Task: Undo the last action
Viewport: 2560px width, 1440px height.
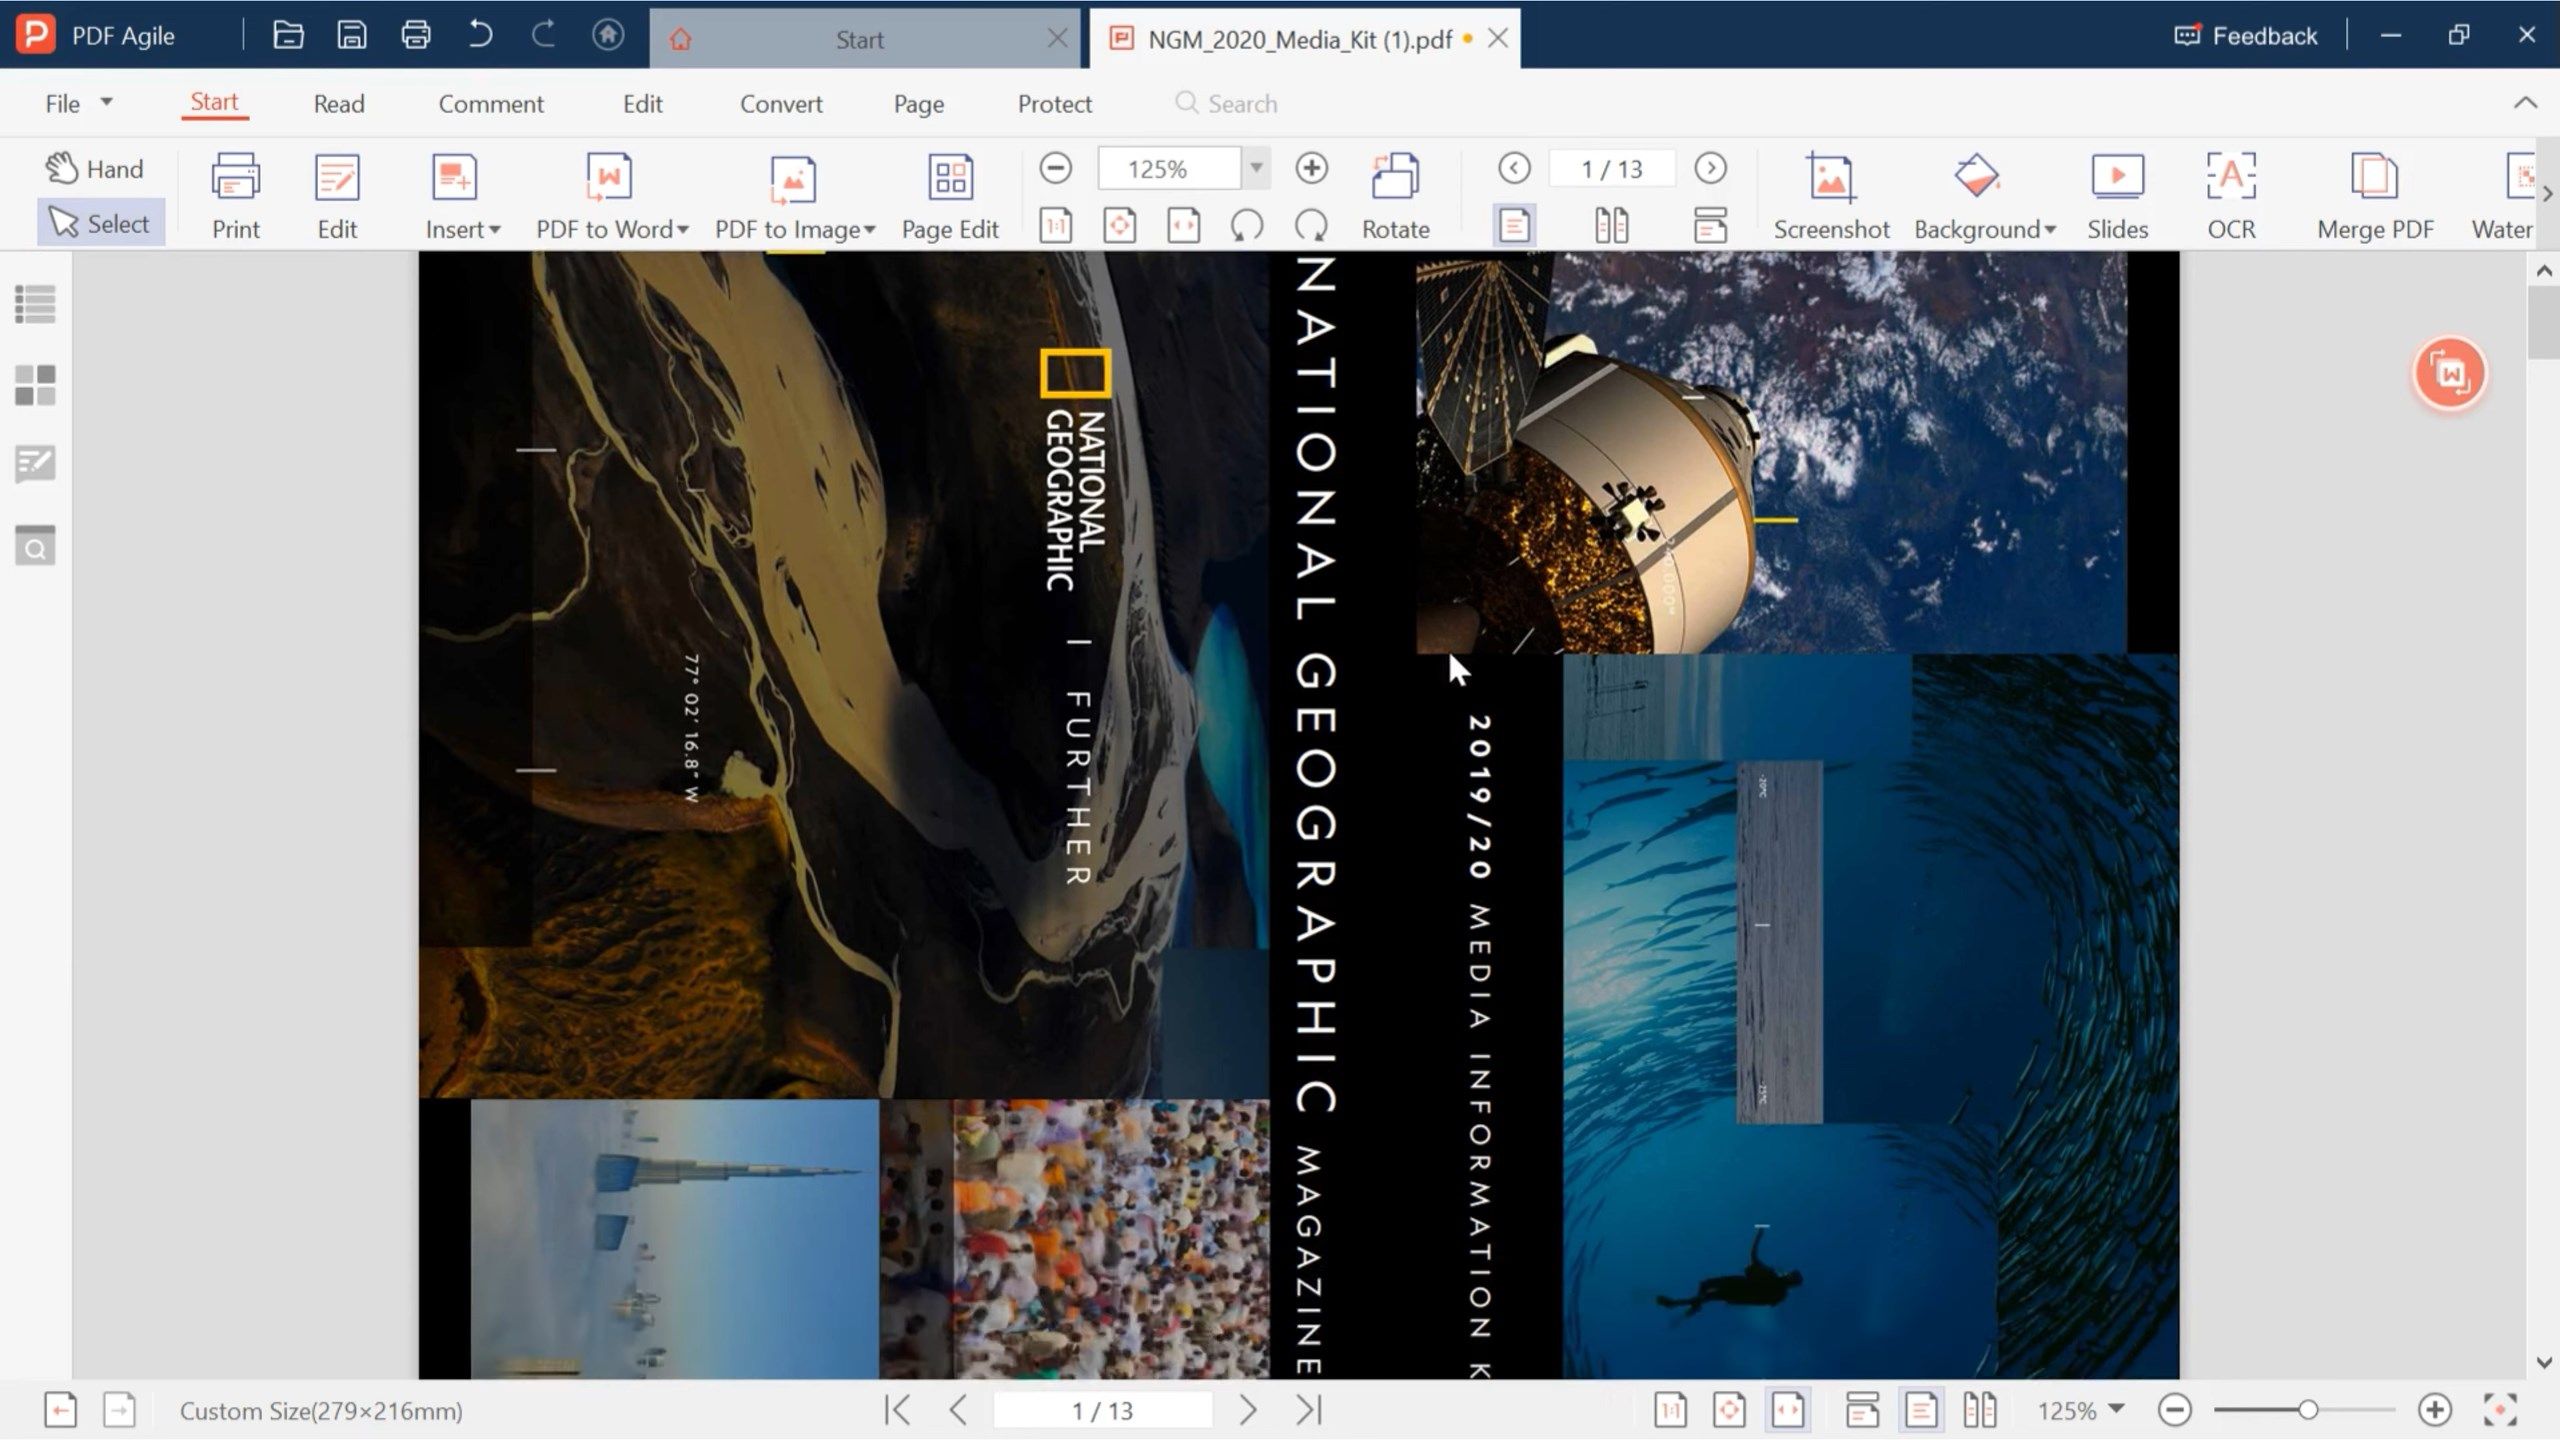Action: (x=481, y=36)
